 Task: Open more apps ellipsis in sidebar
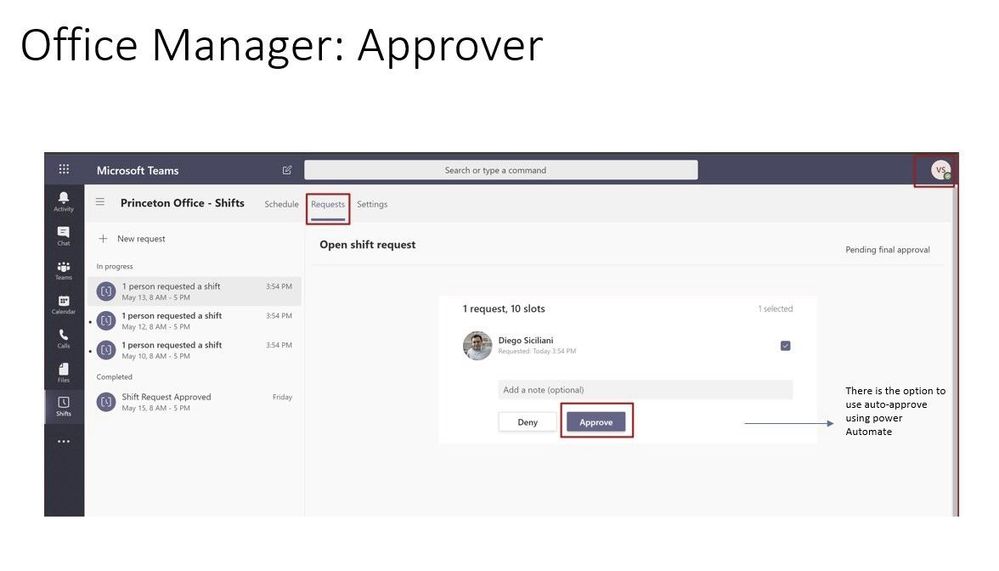64,441
